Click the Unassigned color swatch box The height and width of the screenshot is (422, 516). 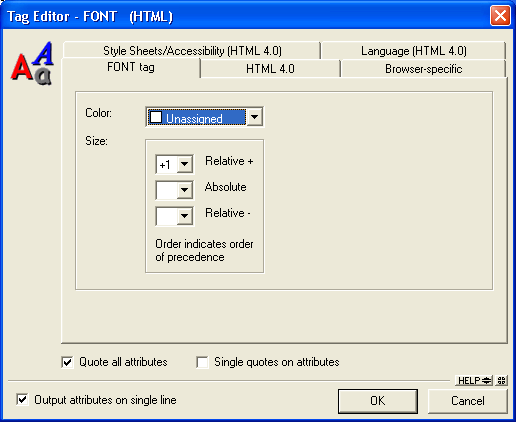(156, 117)
